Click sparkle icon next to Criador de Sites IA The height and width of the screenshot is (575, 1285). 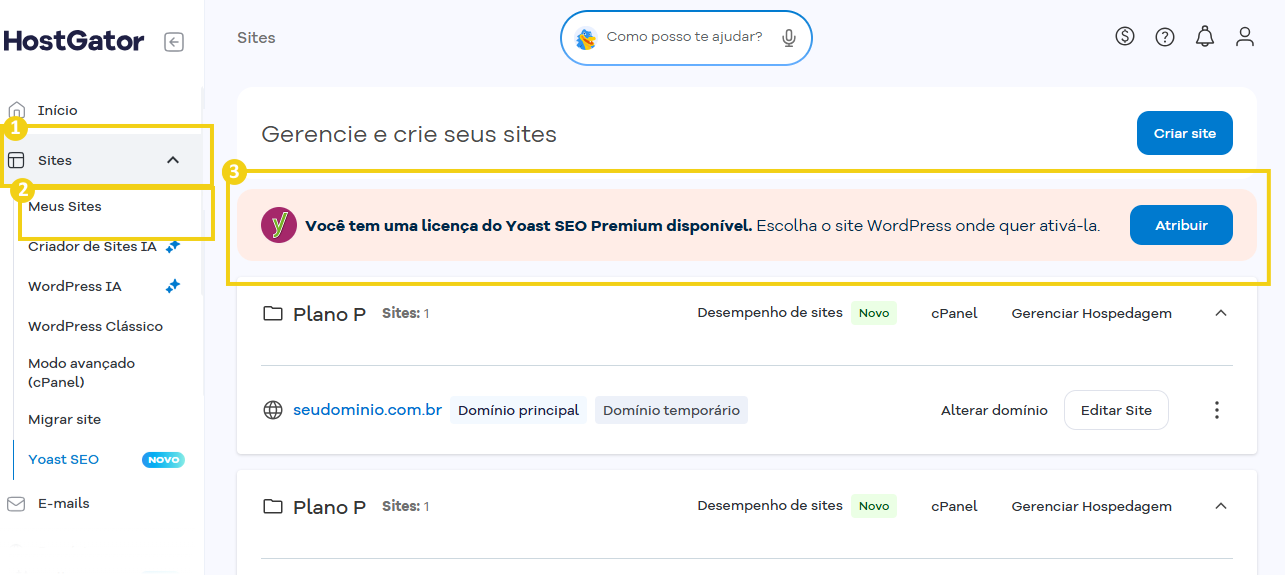pyautogui.click(x=173, y=246)
